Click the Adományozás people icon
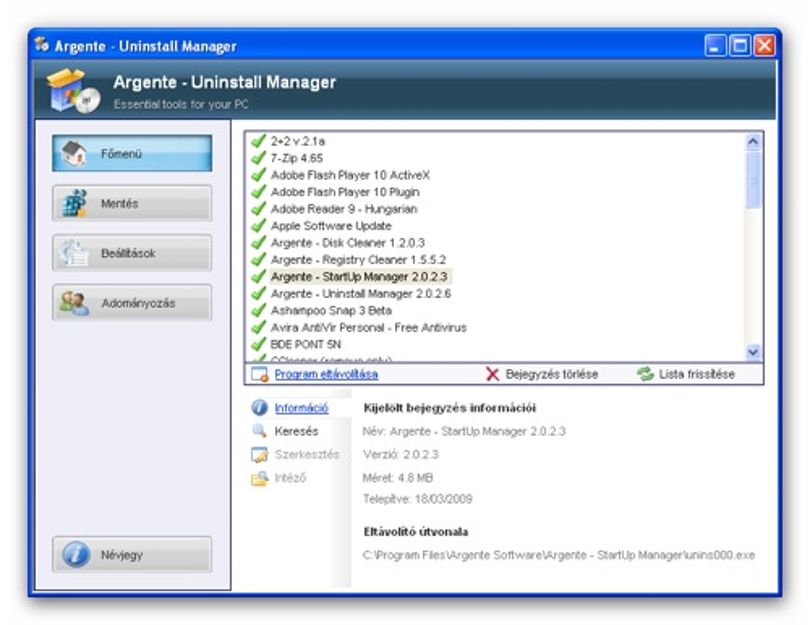Screen dimensions: 810x625 73,303
